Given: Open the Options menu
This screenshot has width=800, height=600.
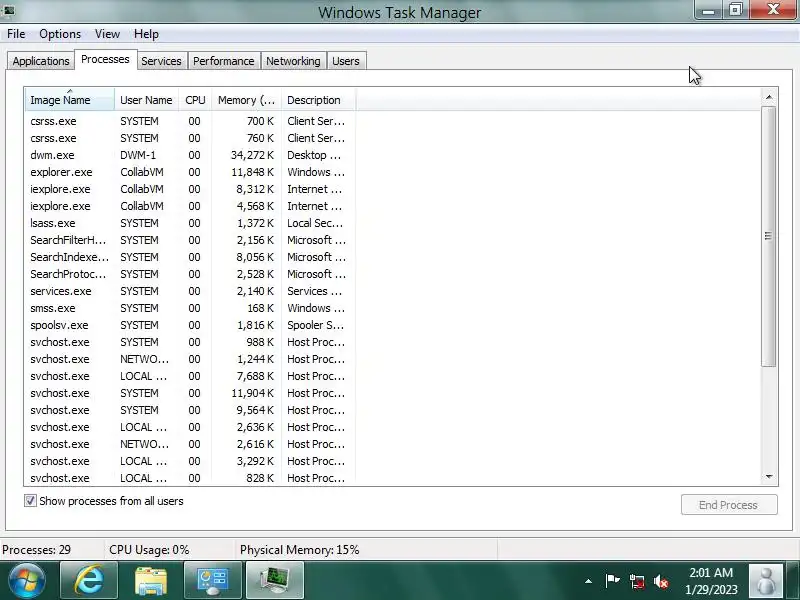Looking at the screenshot, I should click(60, 34).
